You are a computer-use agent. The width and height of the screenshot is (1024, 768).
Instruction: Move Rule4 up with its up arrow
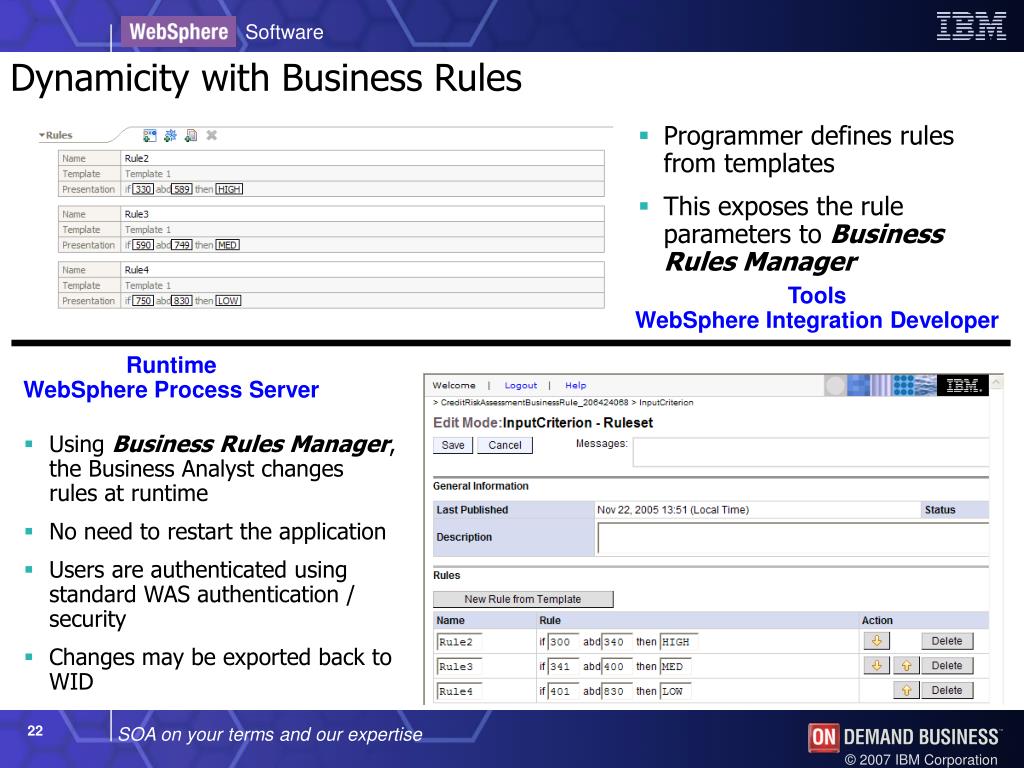906,690
